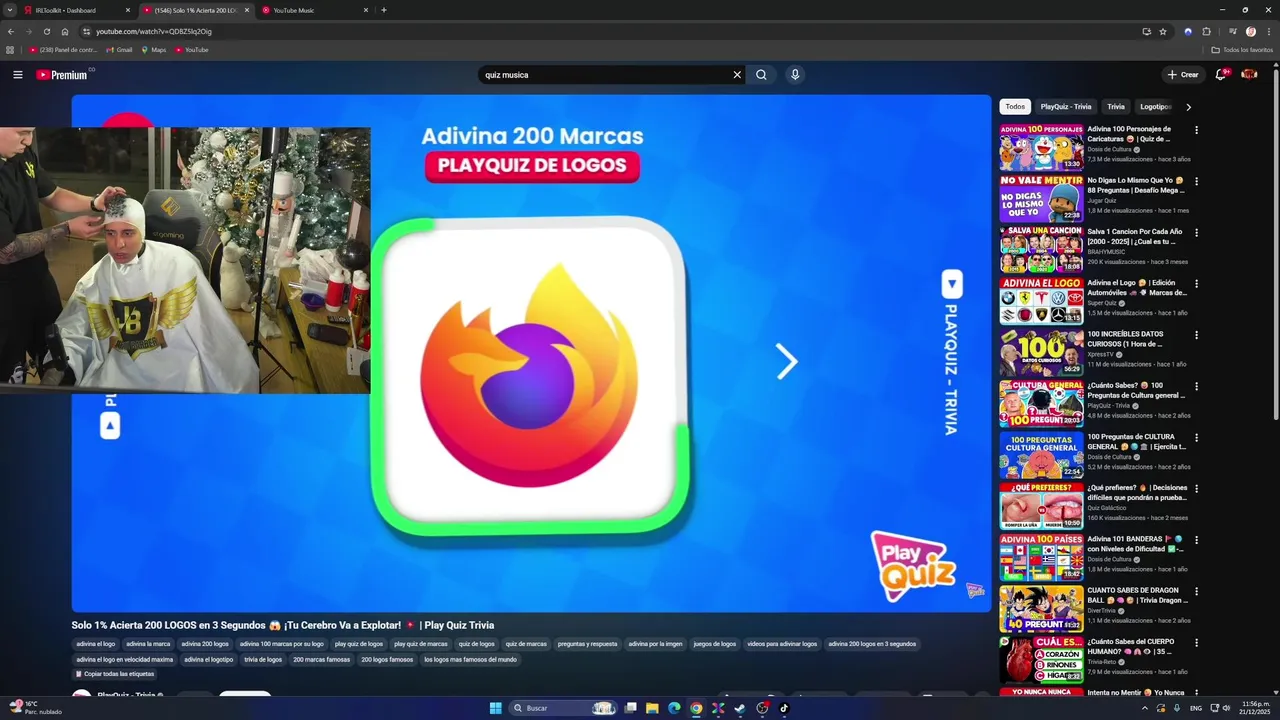The width and height of the screenshot is (1280, 720).
Task: Open the Crear menu
Action: pos(1182,75)
